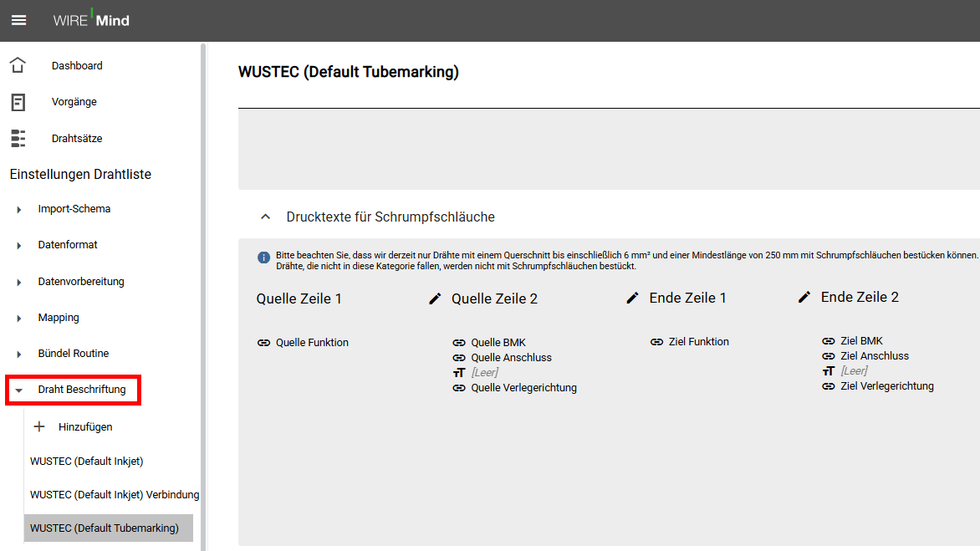Click link icon beside Quelle Verlegerichtung
Viewport: 980px width, 551px height.
click(x=459, y=387)
